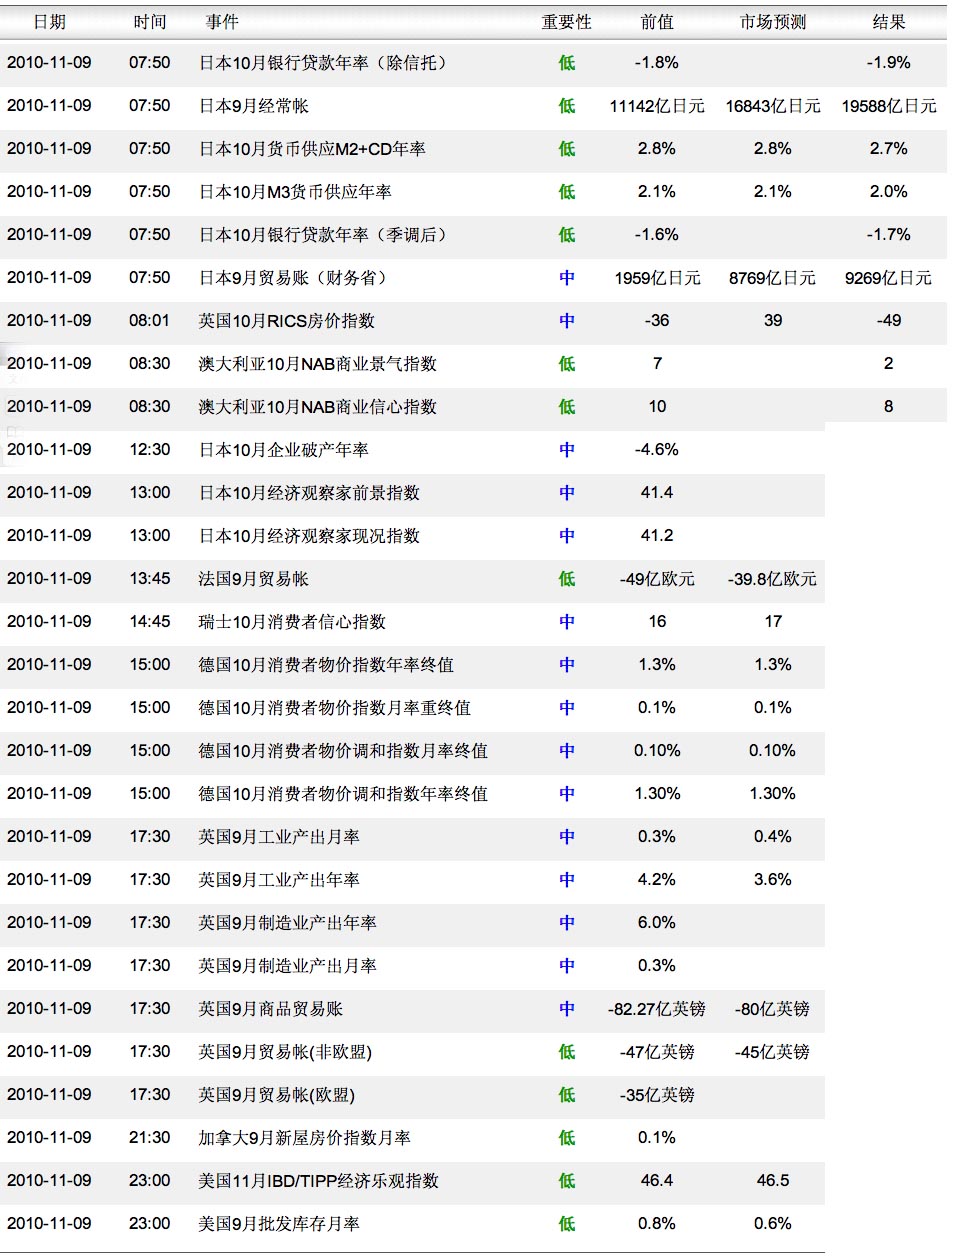The image size is (953, 1260).
Task: Select event 美国11月IBD/TIPP经济乐观指数
Action: tap(318, 1181)
